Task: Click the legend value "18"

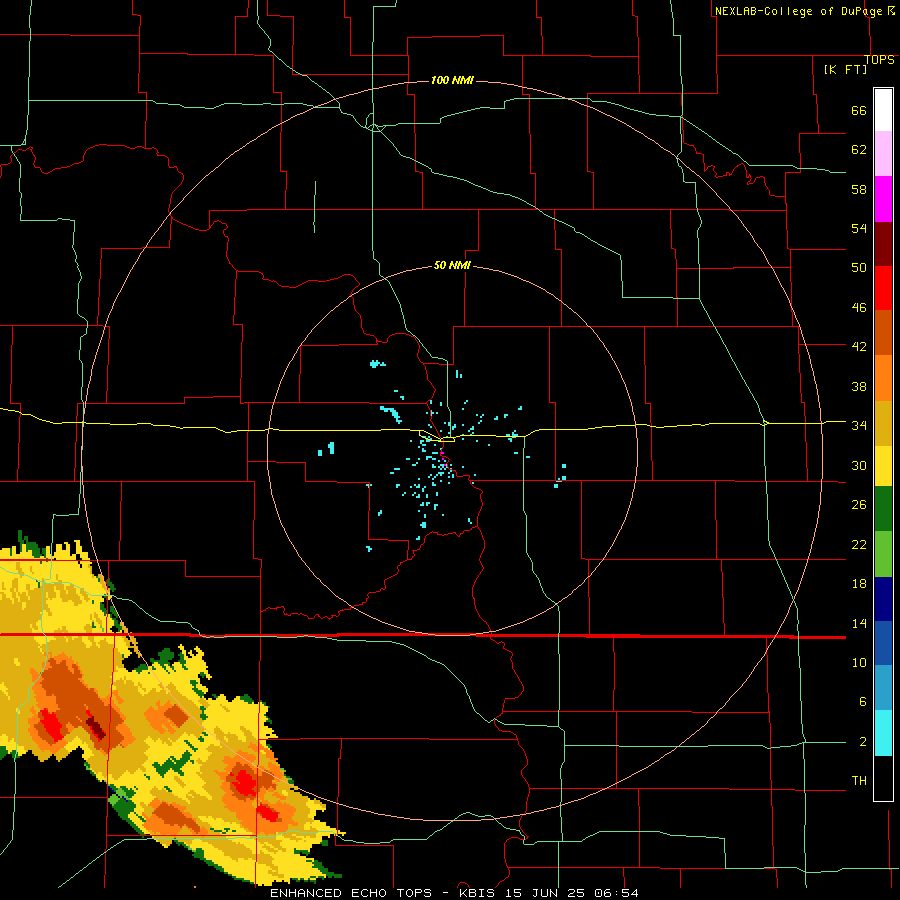Action: (859, 584)
